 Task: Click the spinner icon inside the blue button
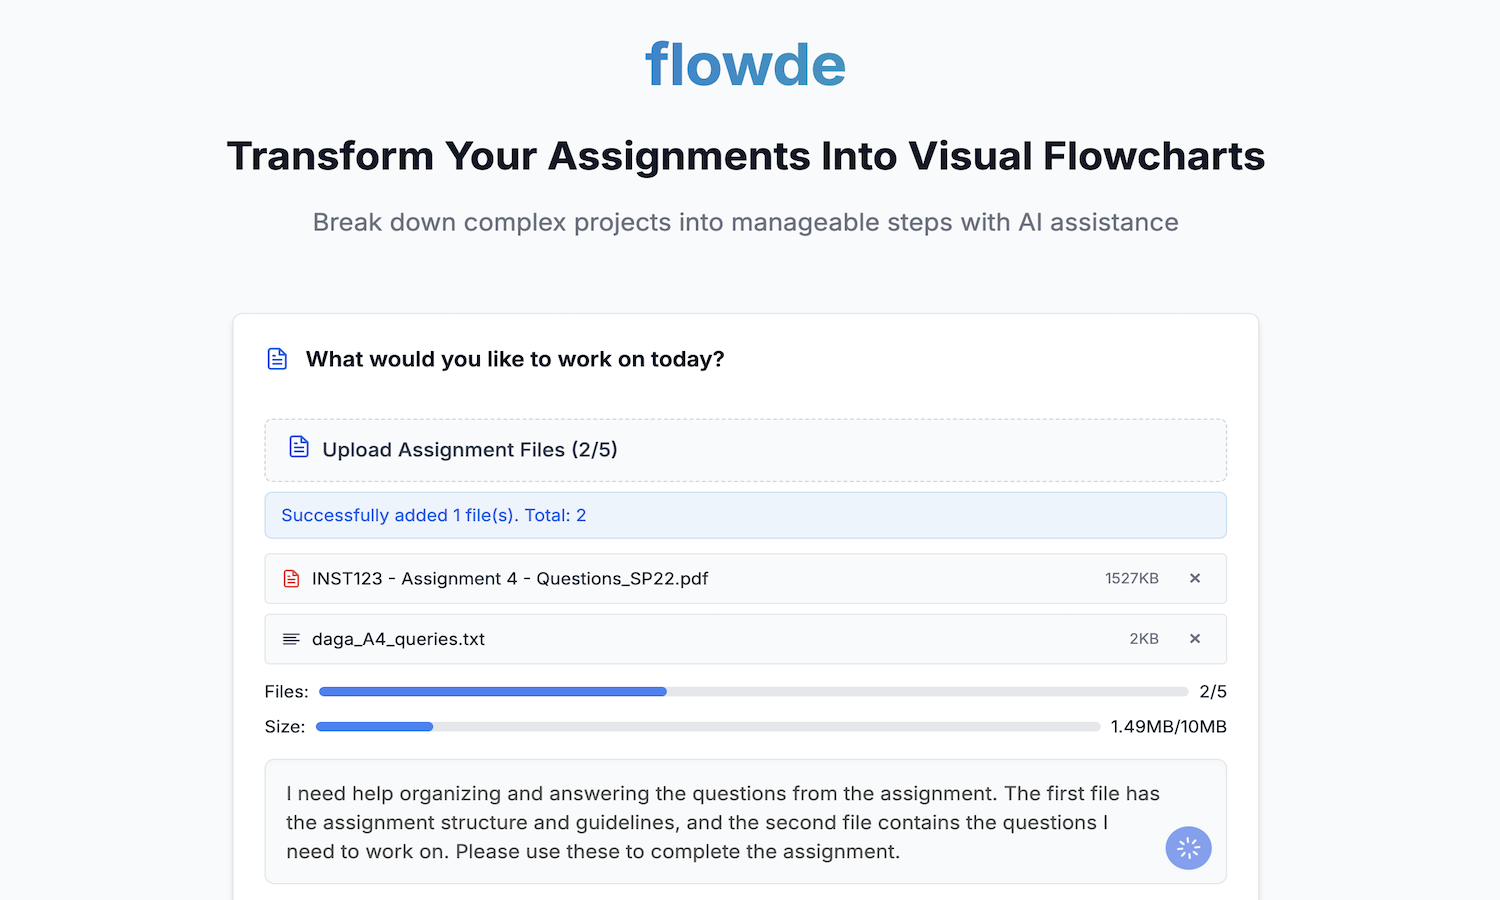pyautogui.click(x=1188, y=848)
